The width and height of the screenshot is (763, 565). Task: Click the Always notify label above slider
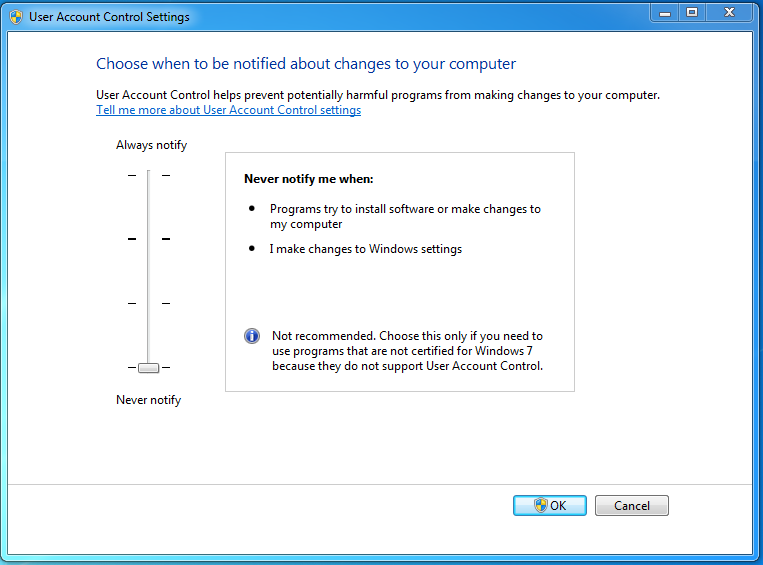point(151,145)
